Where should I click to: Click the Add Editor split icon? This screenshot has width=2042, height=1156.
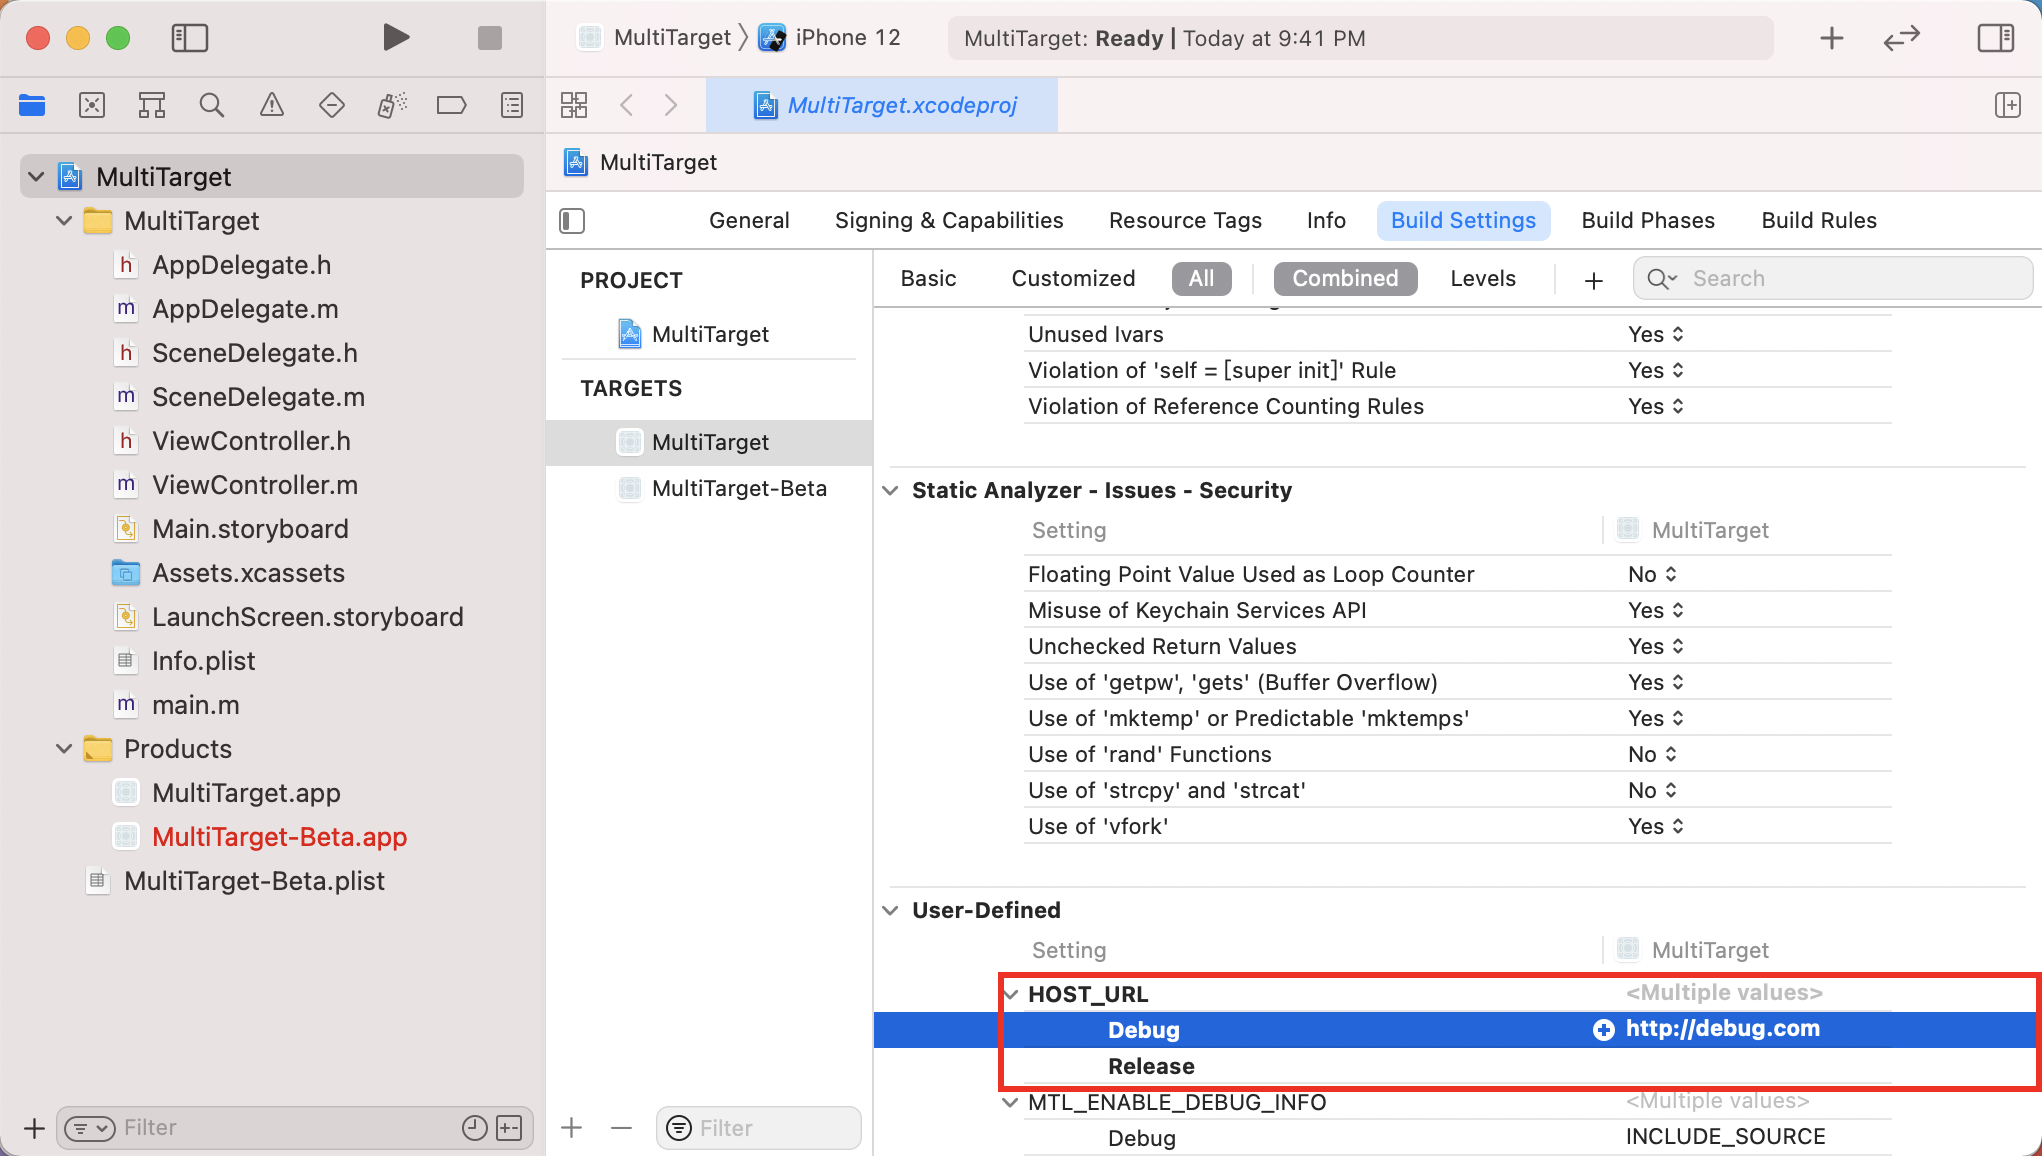2007,105
